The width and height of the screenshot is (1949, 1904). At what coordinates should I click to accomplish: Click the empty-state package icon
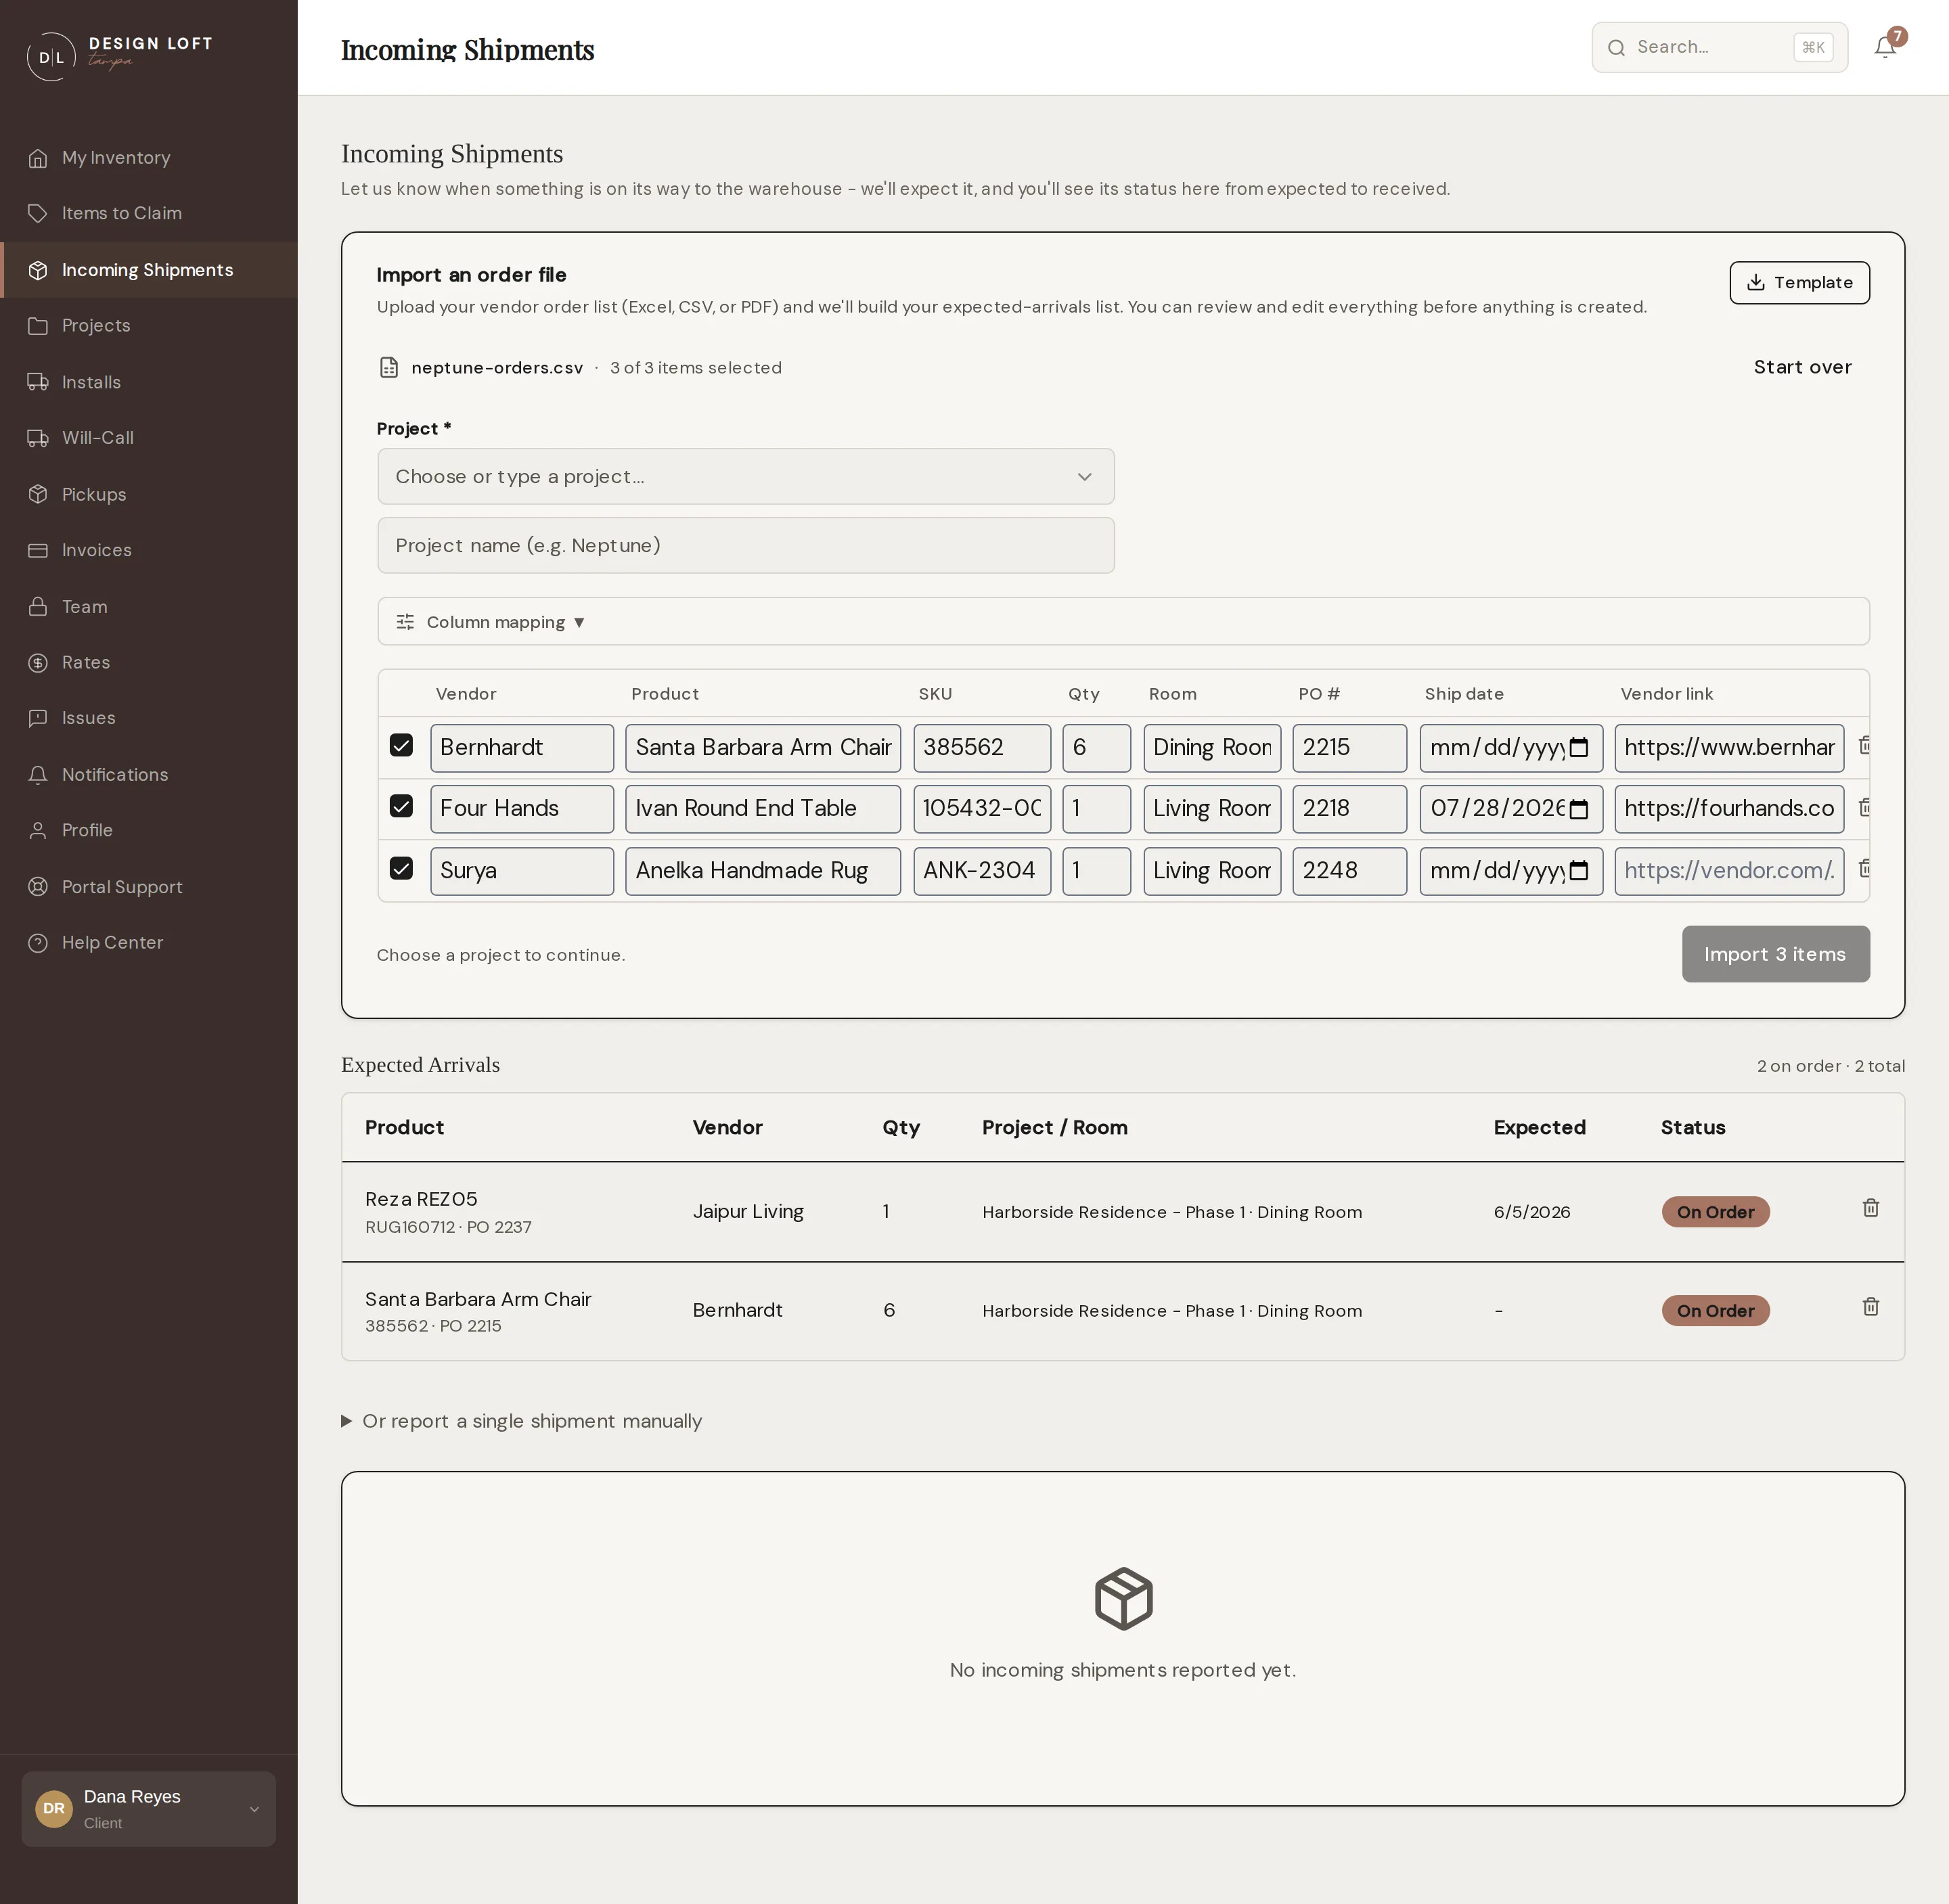pos(1123,1599)
